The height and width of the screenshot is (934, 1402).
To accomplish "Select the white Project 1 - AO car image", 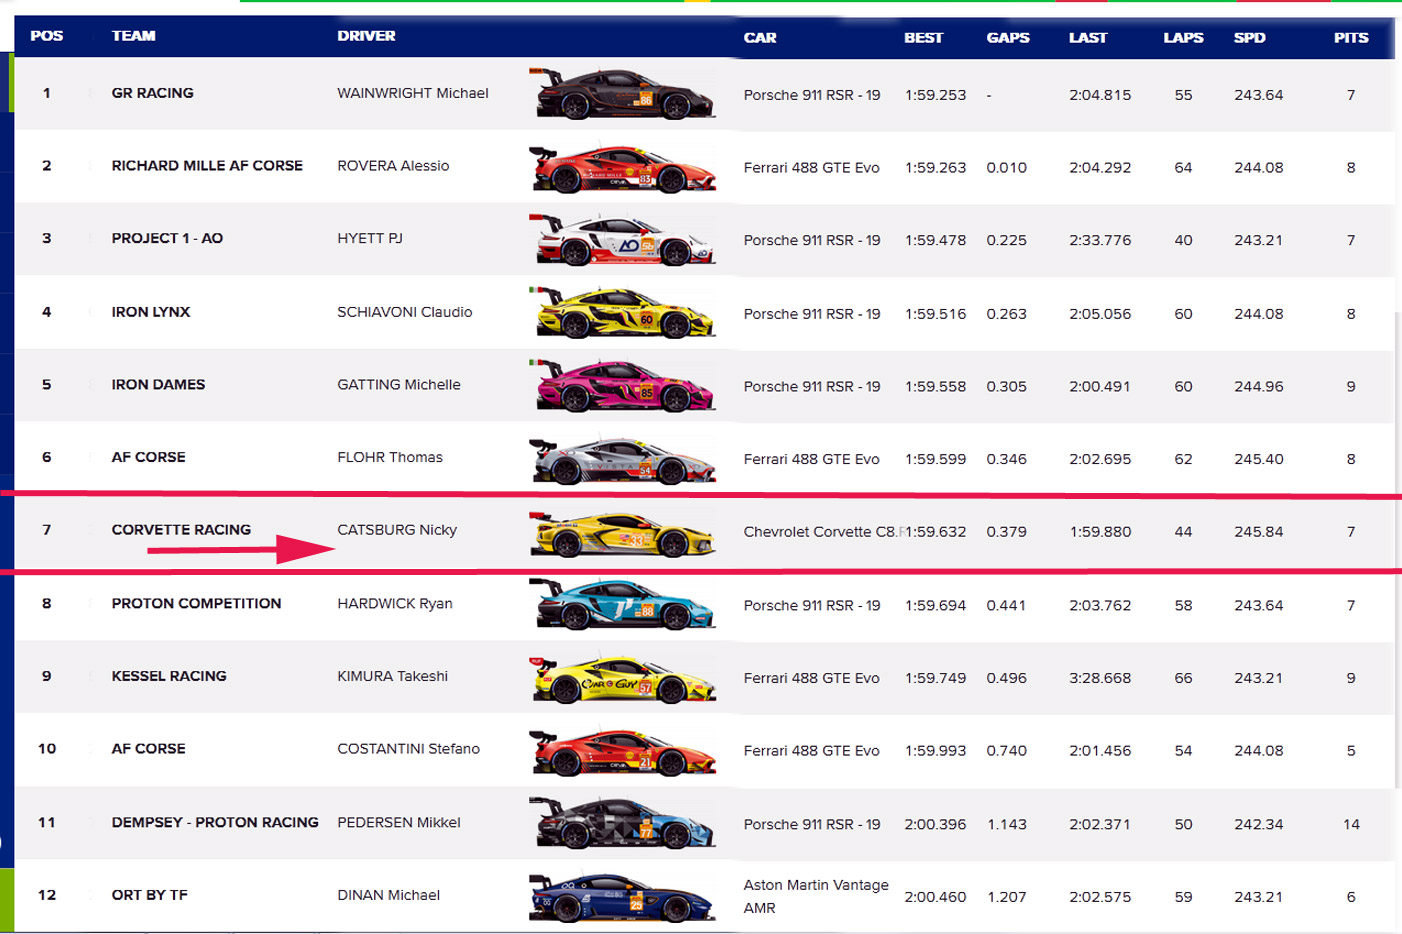I will [x=624, y=240].
